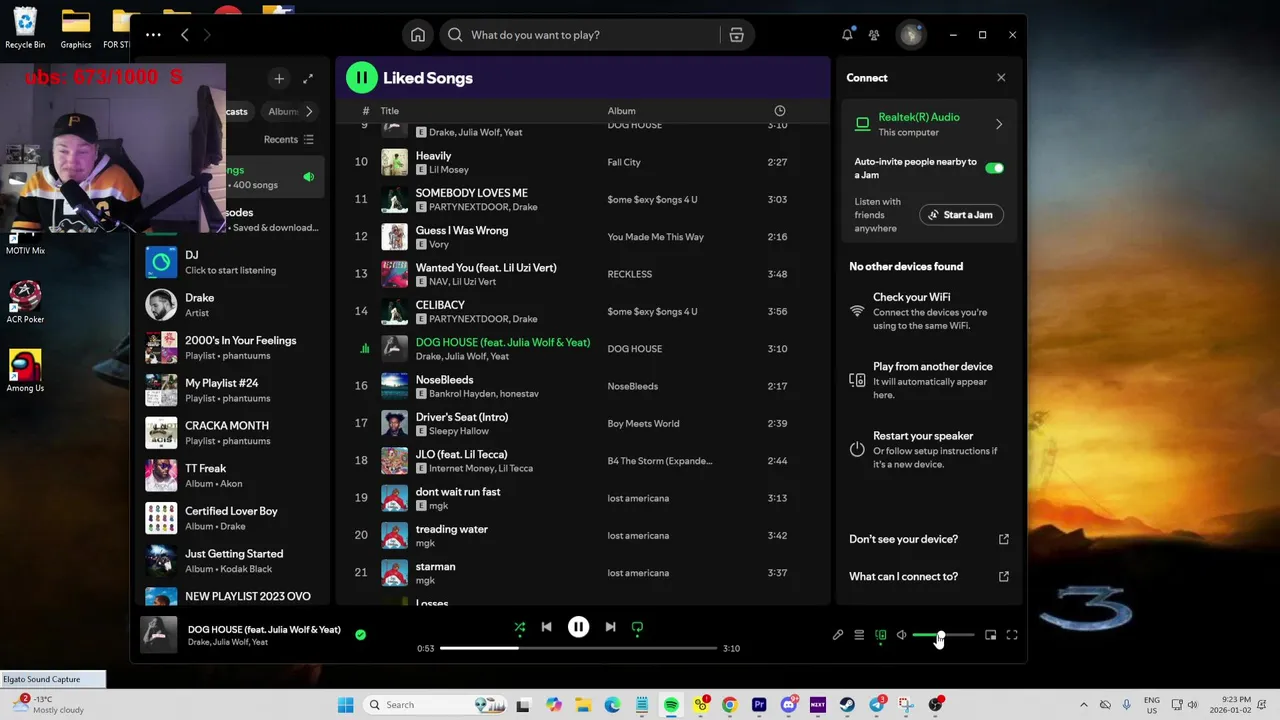The width and height of the screenshot is (1280, 720).
Task: Open Steam in the taskbar
Action: click(847, 705)
